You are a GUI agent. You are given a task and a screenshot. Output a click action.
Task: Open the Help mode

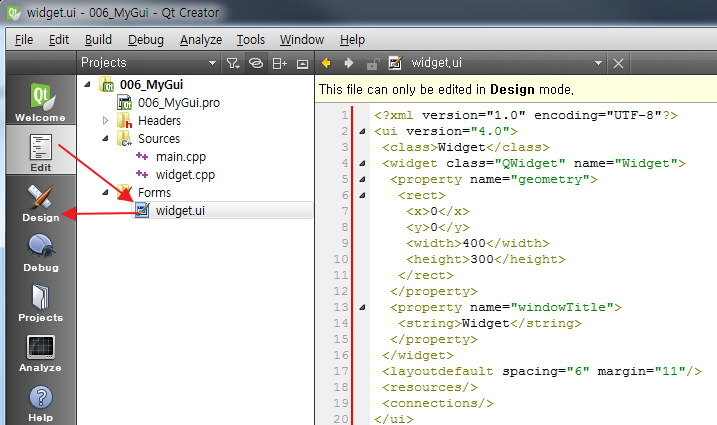pos(41,401)
